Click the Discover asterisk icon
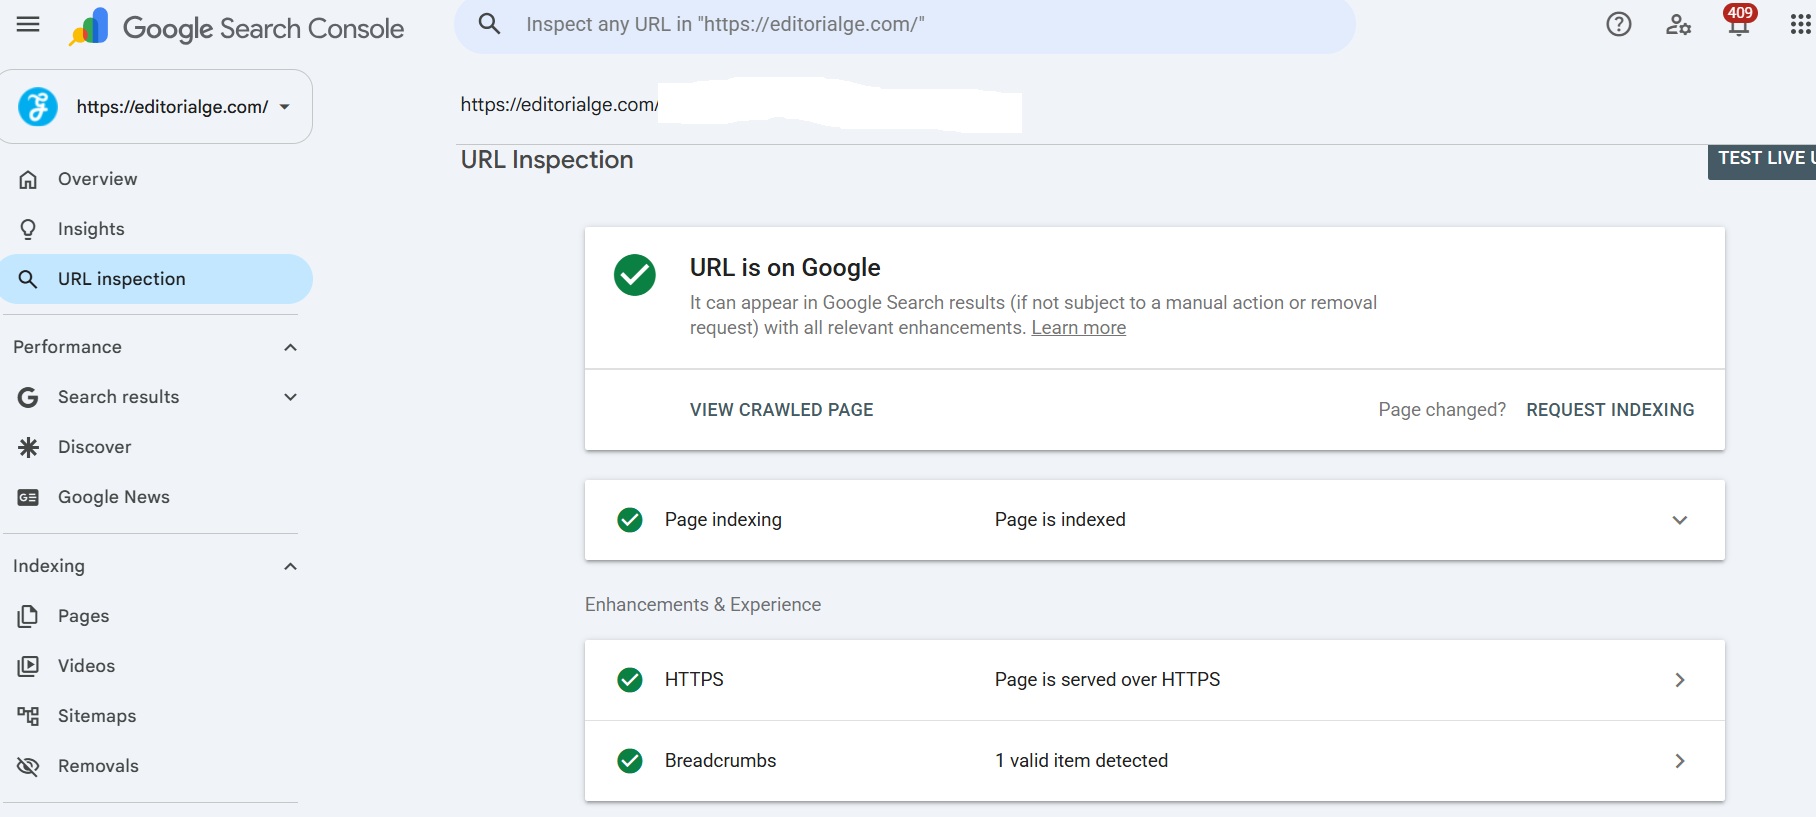This screenshot has width=1816, height=817. pyautogui.click(x=28, y=447)
